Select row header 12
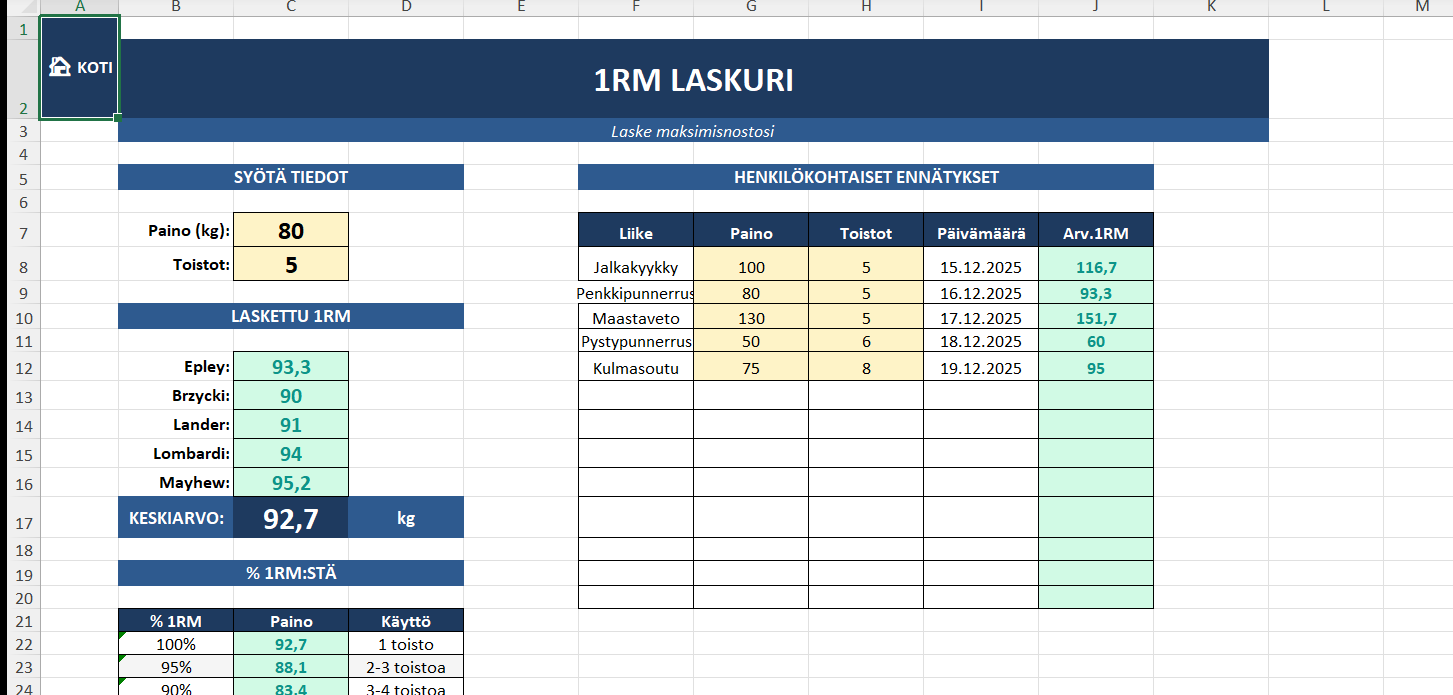1453x695 pixels. [x=19, y=367]
